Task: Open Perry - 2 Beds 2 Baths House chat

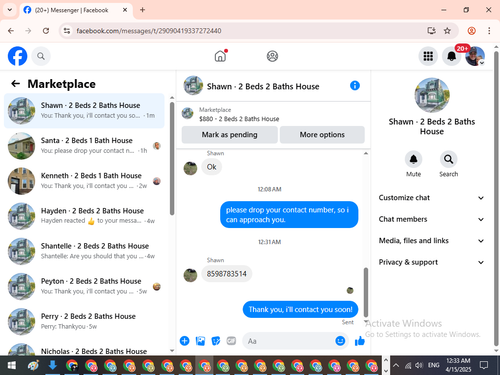Action: pos(84,321)
